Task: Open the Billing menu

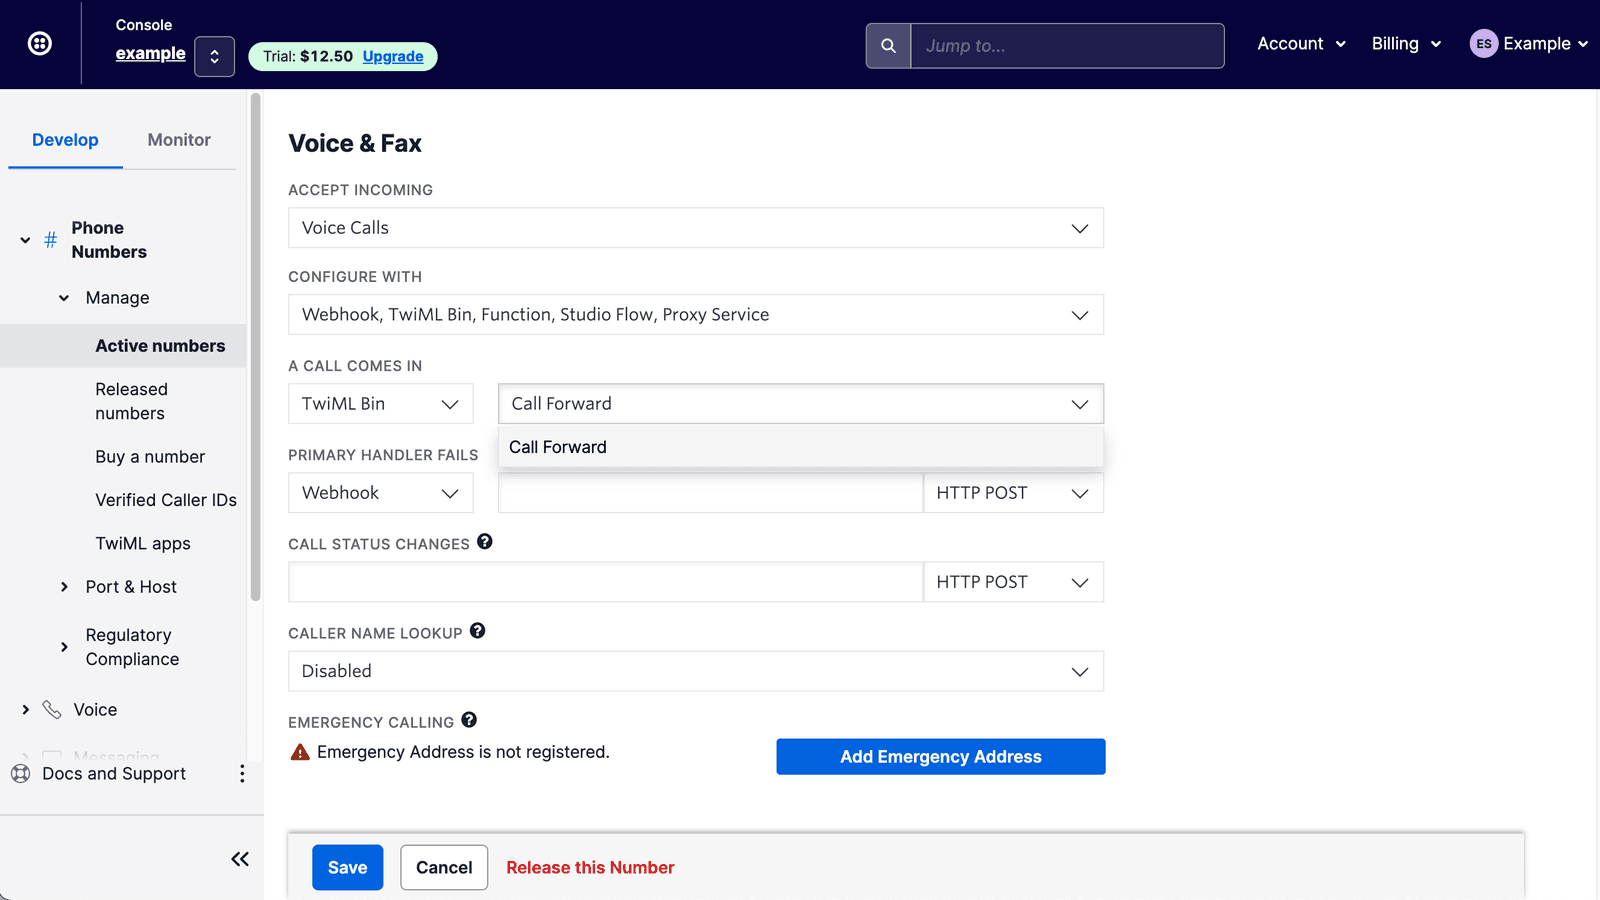Action: pos(1405,44)
